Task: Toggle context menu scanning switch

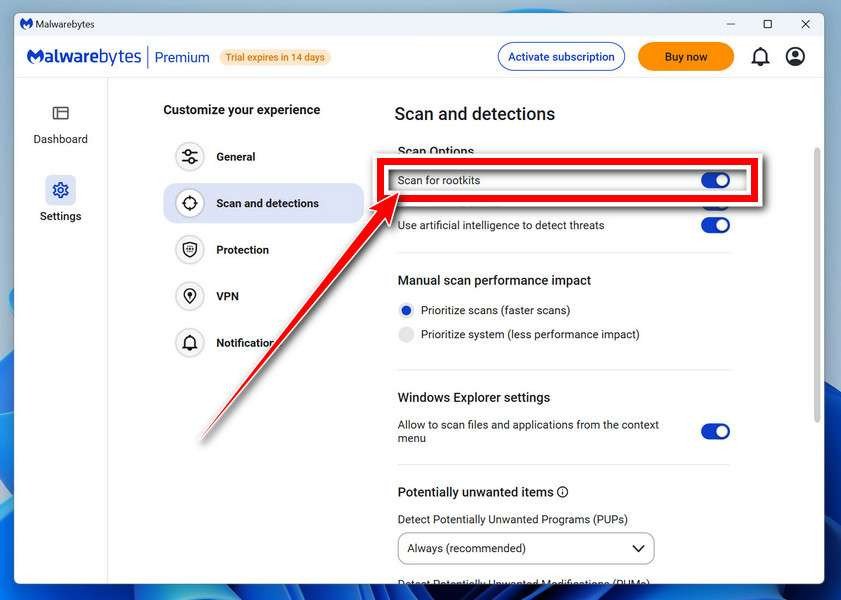Action: pos(715,431)
